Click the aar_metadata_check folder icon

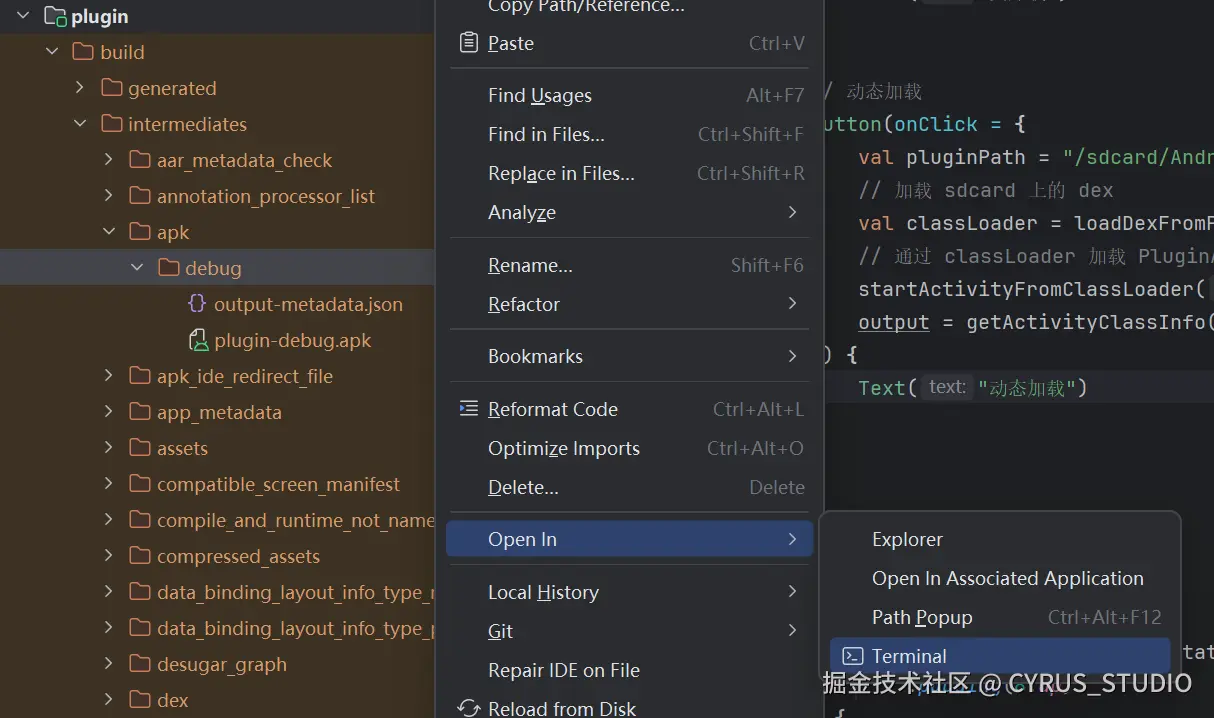click(x=140, y=160)
